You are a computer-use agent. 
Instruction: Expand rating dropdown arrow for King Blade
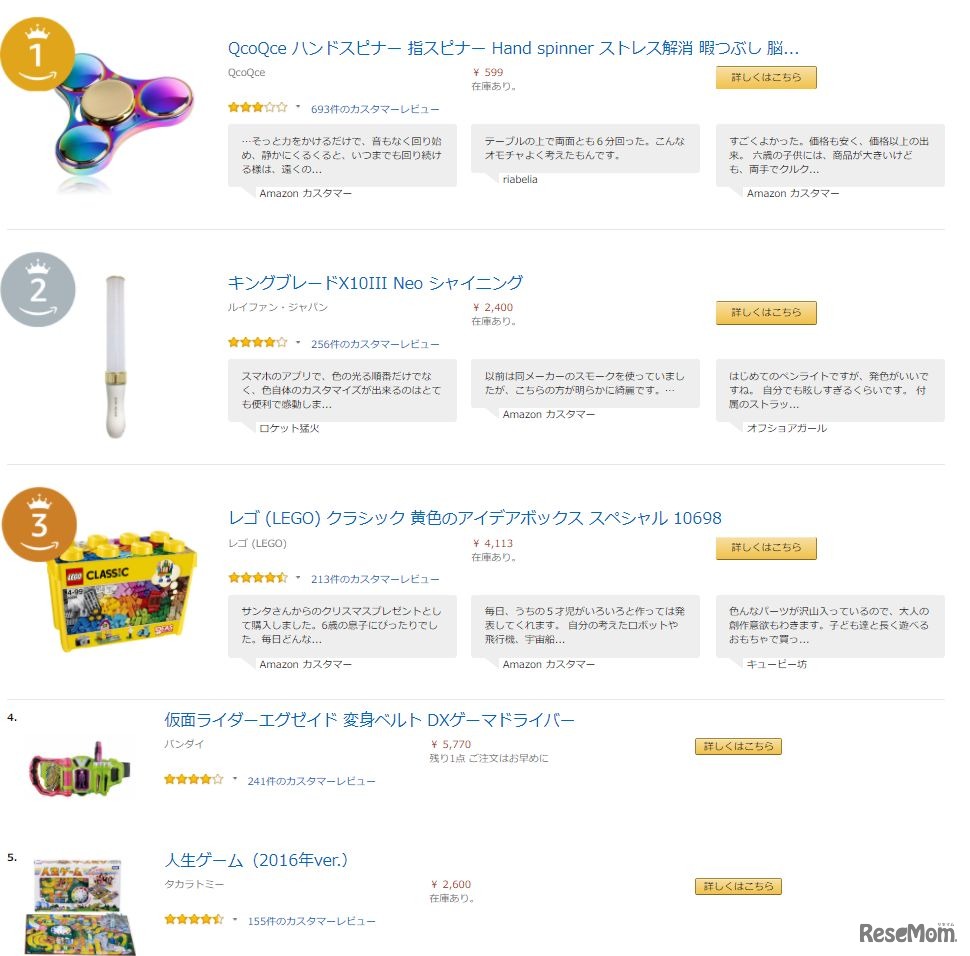pos(298,342)
